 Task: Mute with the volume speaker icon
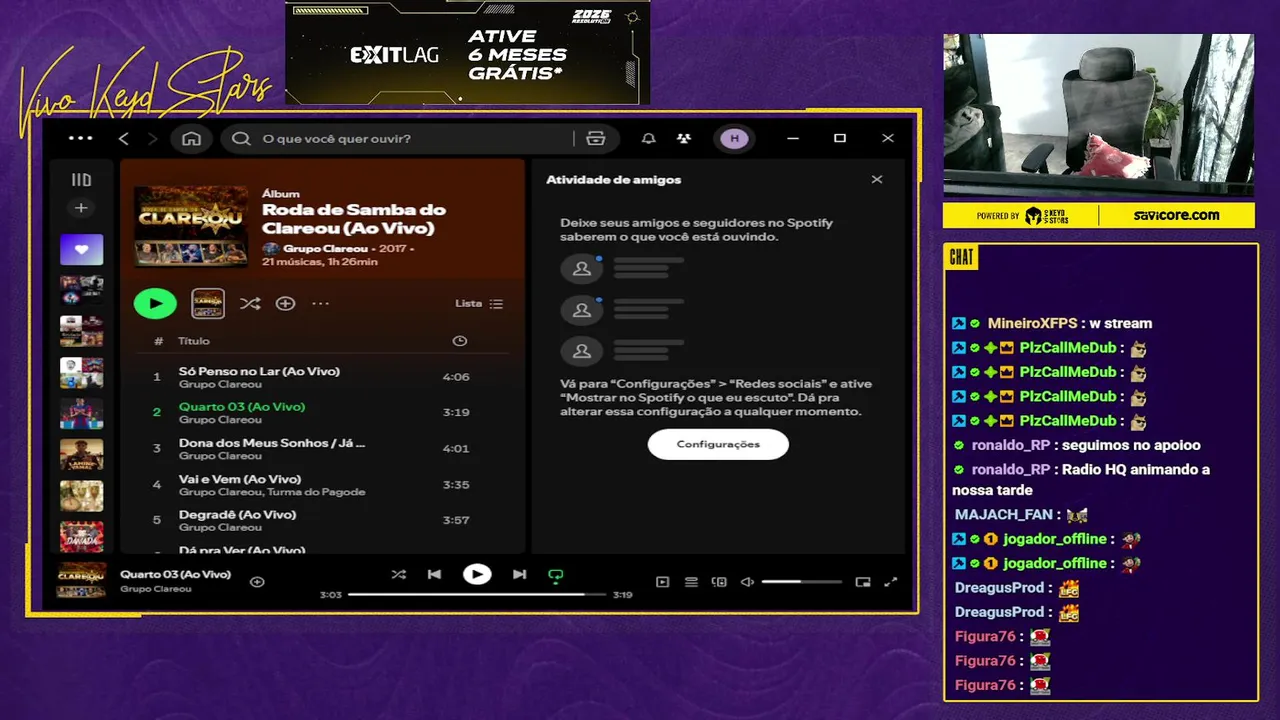pos(747,582)
